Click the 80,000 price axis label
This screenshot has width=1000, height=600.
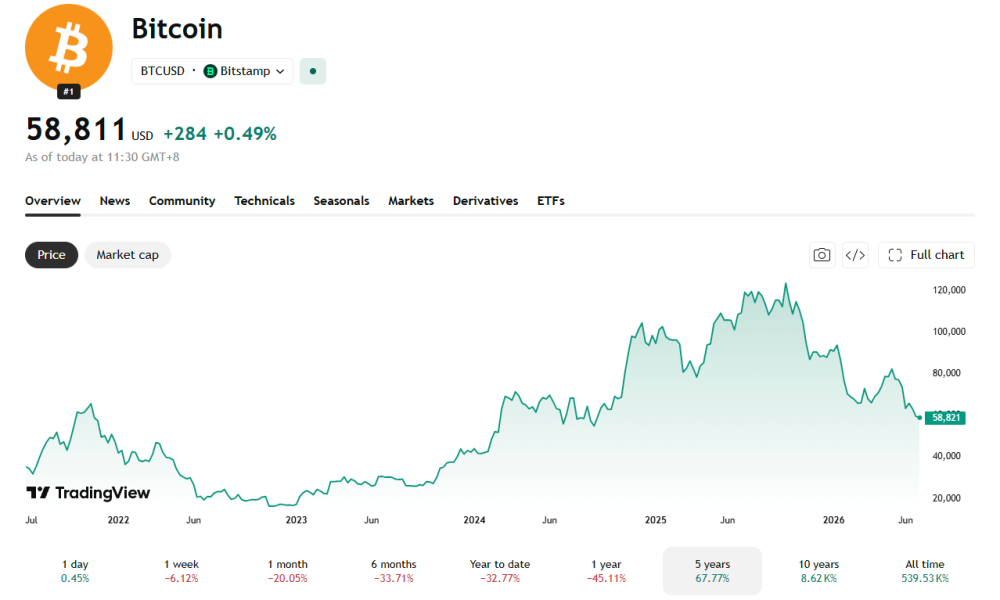click(x=946, y=373)
